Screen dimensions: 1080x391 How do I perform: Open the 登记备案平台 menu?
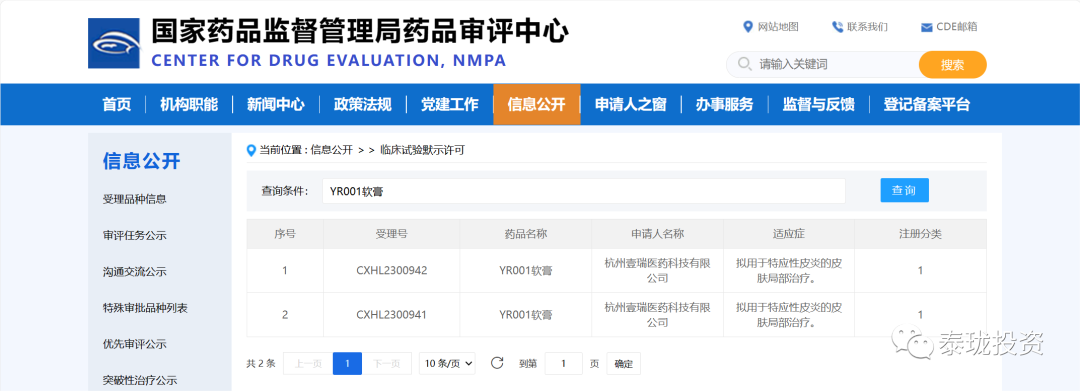click(x=926, y=105)
